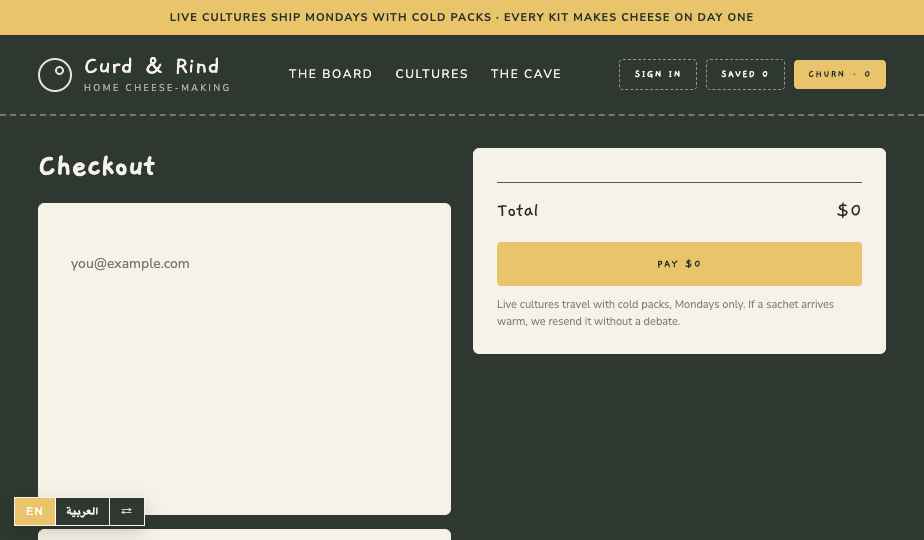Switch language to العربية
The height and width of the screenshot is (540, 924).
(82, 511)
